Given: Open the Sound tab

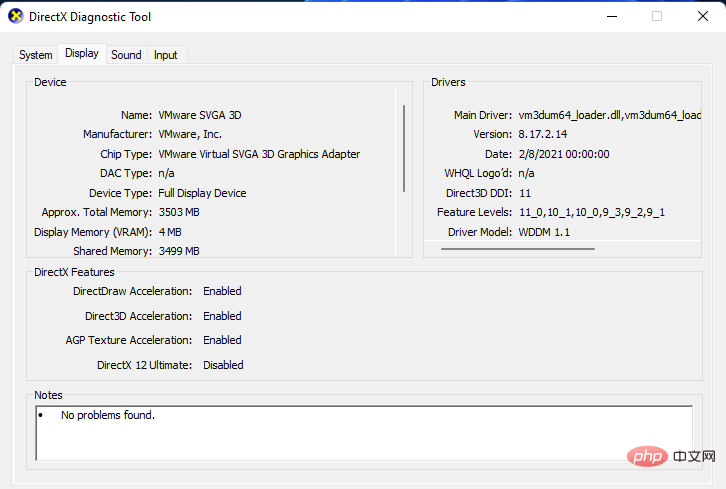Looking at the screenshot, I should tap(126, 55).
